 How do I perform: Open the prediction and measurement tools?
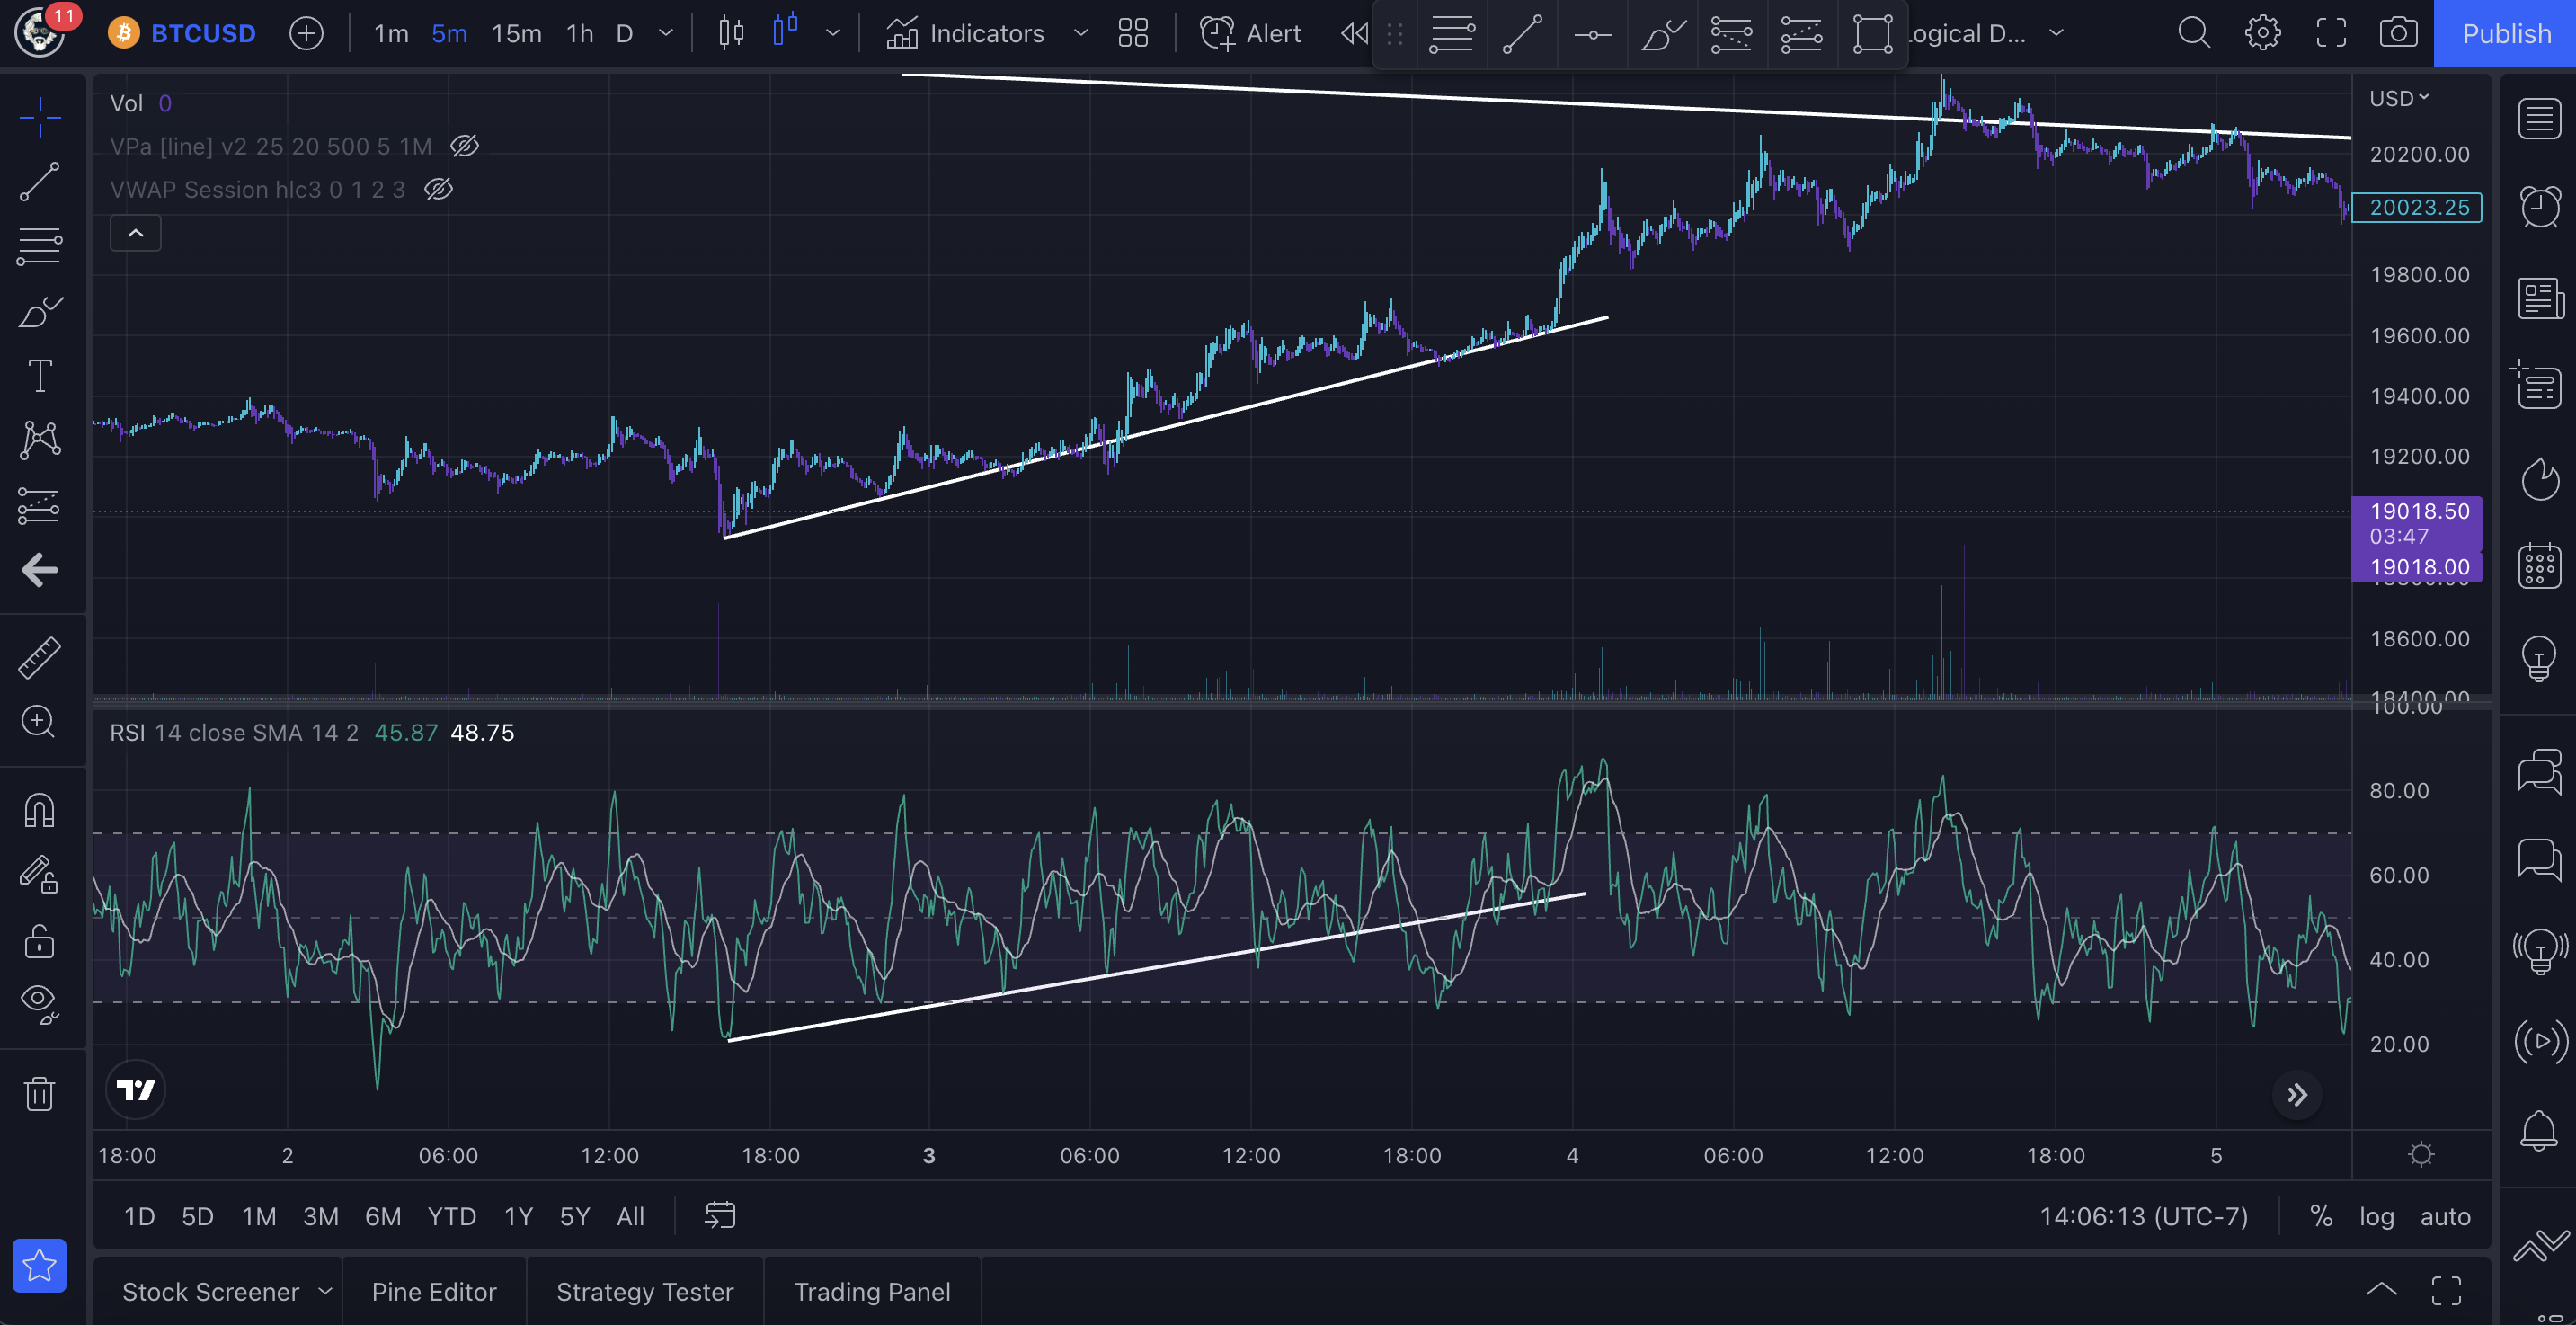click(40, 506)
